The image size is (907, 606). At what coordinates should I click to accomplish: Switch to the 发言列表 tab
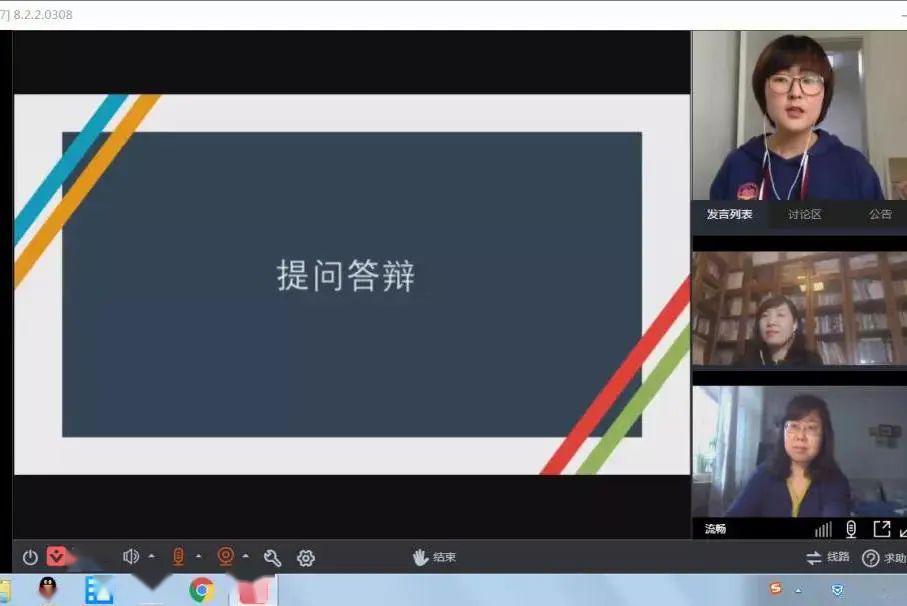coord(729,215)
